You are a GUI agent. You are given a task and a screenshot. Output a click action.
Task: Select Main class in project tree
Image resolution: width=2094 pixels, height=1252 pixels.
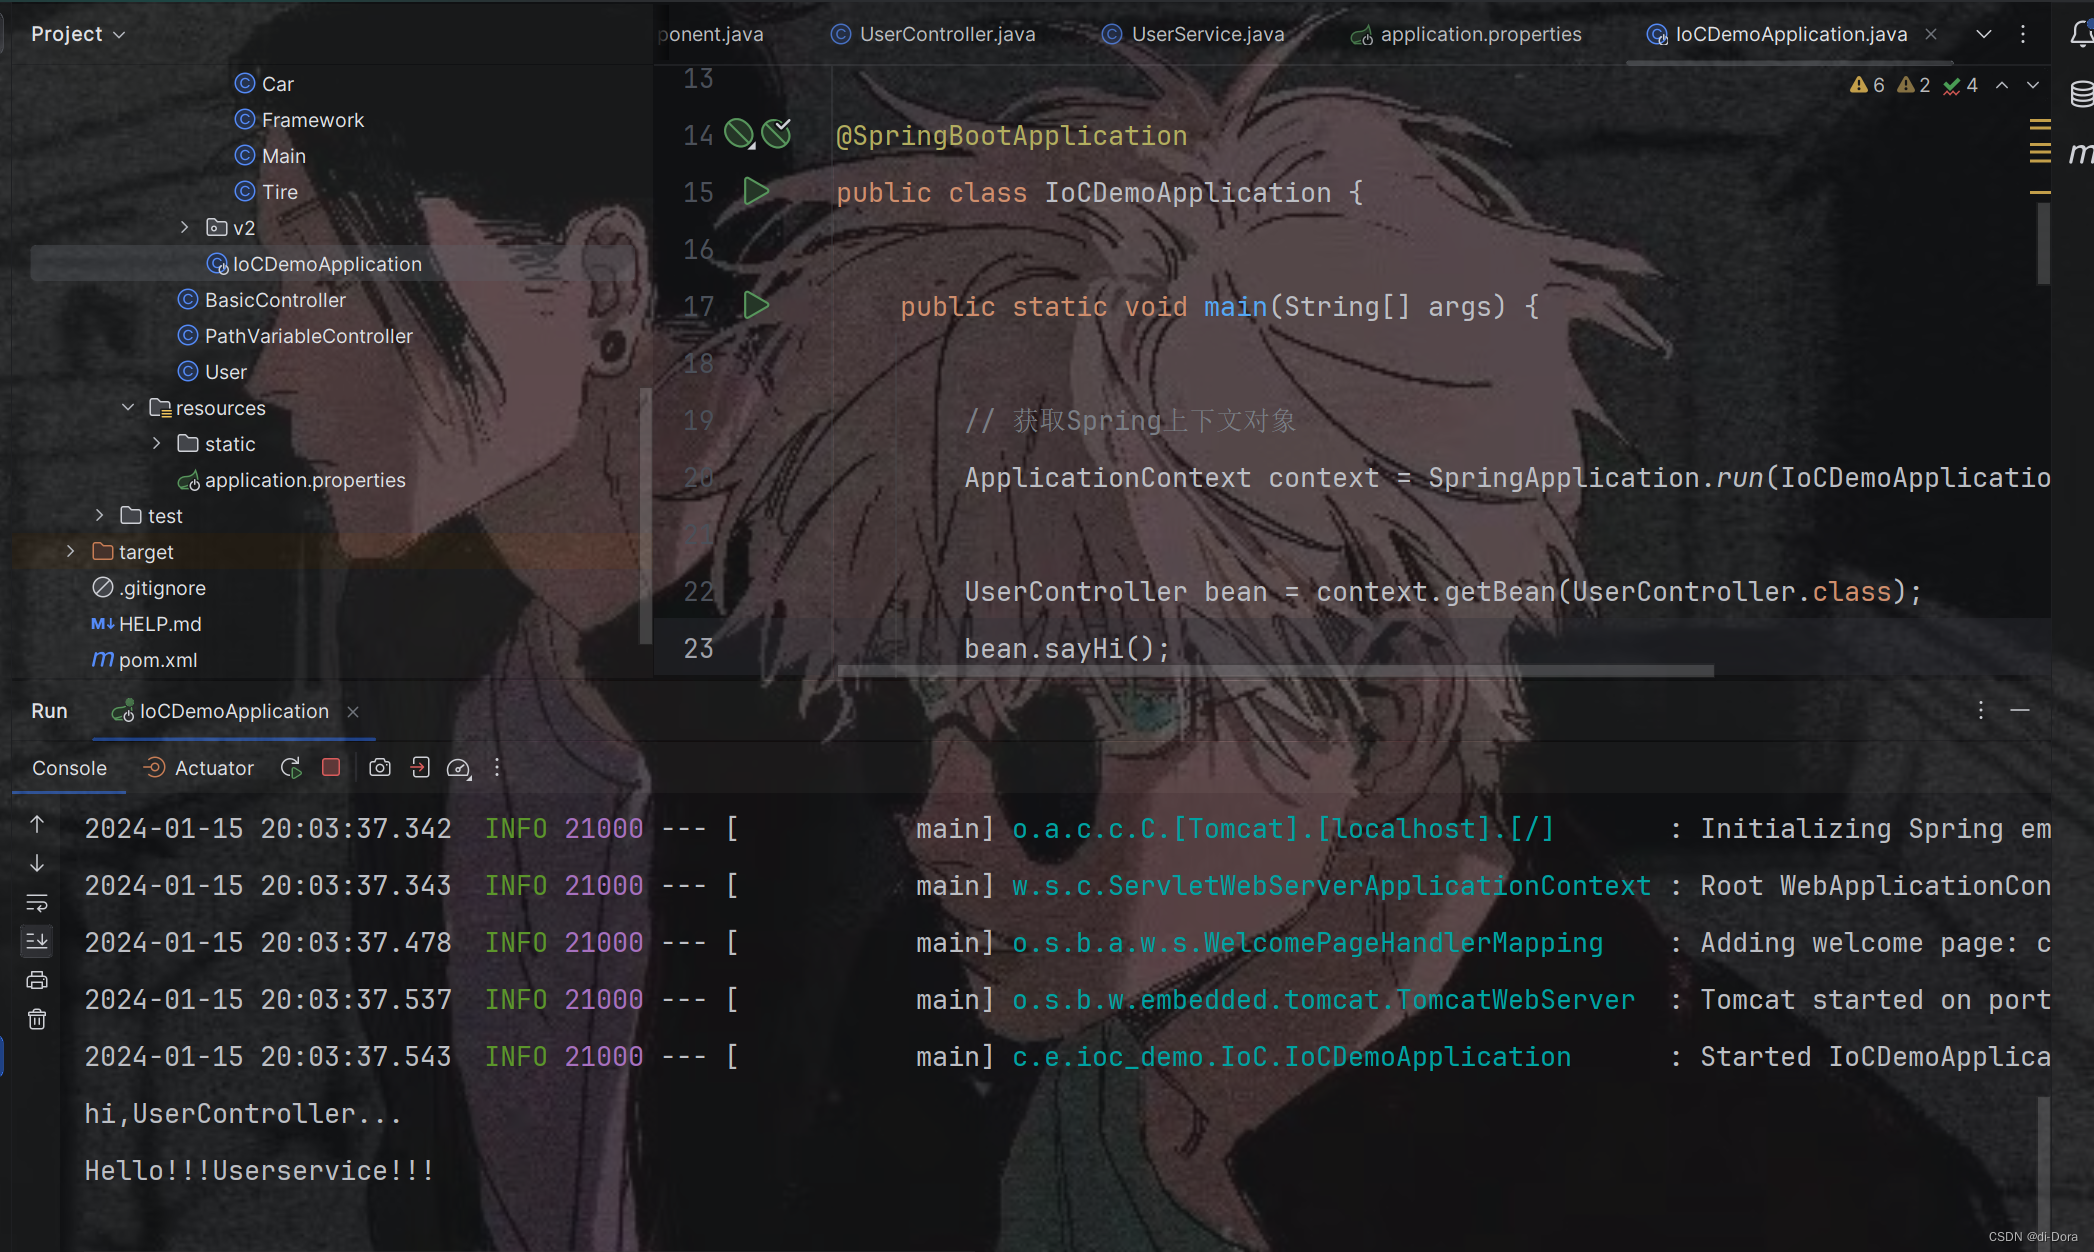tap(270, 155)
